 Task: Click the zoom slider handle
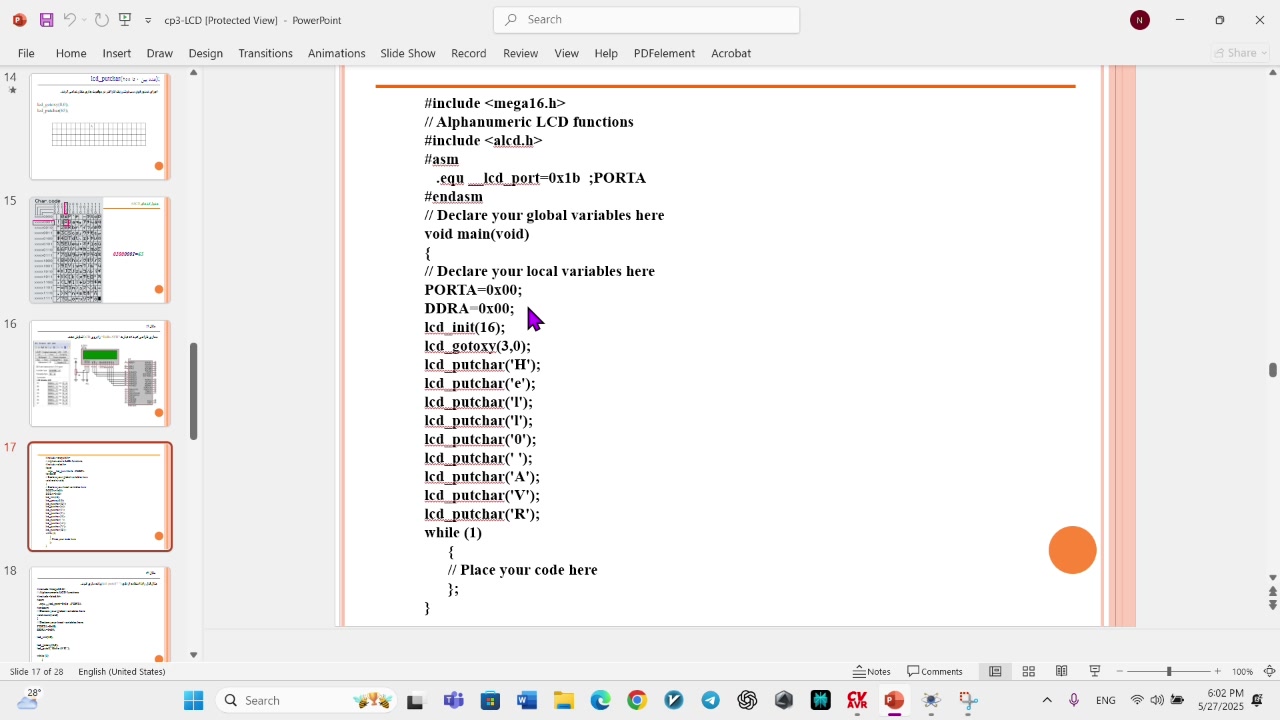tap(1169, 672)
